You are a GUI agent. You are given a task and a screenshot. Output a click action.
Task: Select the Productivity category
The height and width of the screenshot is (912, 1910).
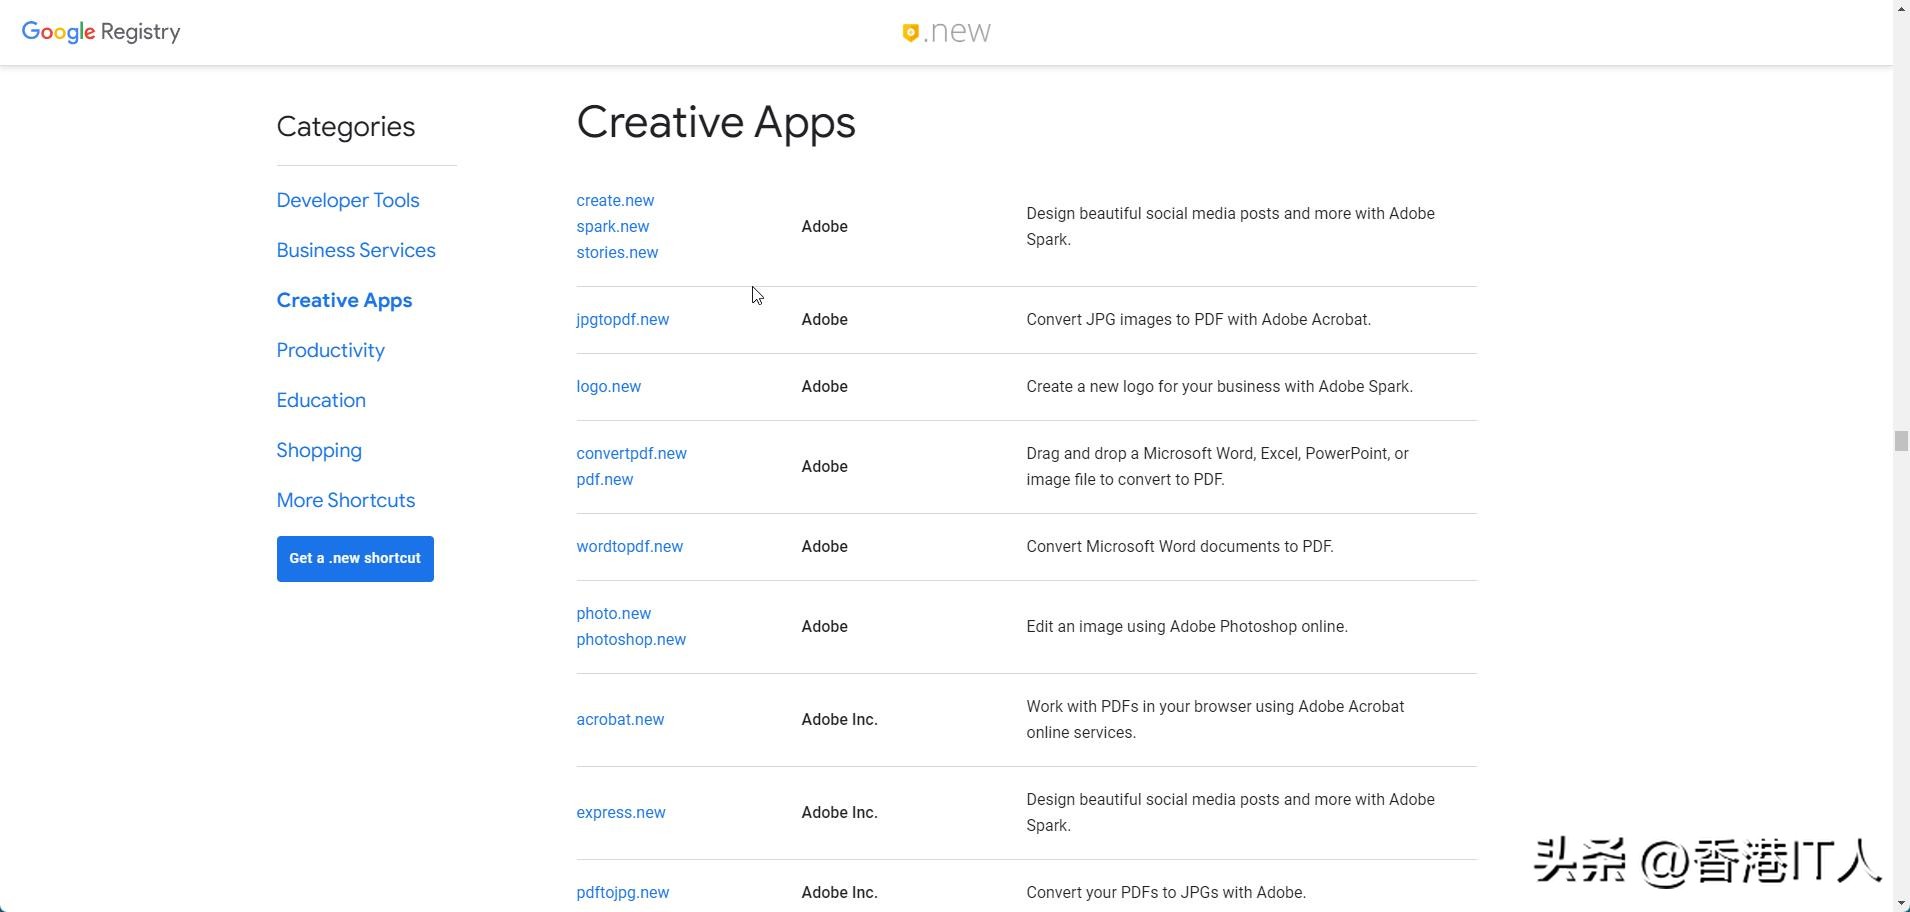[330, 350]
